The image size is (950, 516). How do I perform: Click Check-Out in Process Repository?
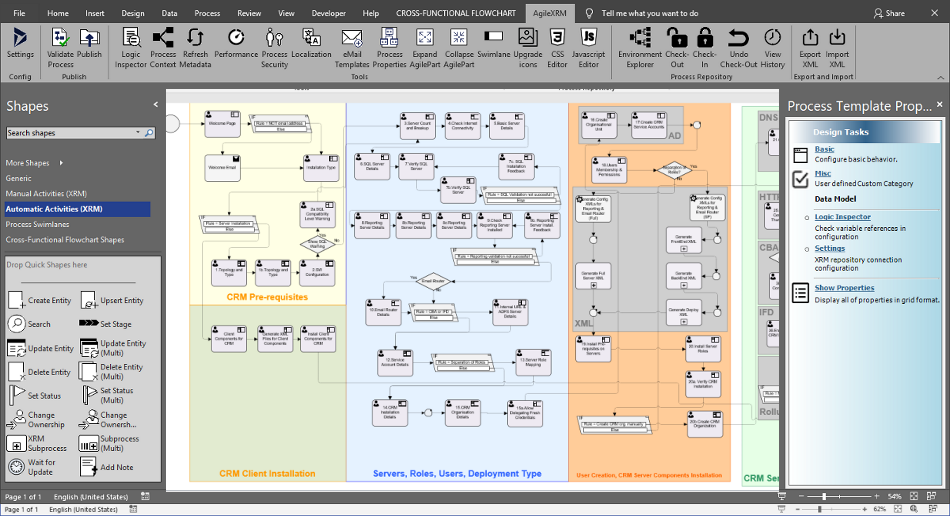tap(677, 48)
